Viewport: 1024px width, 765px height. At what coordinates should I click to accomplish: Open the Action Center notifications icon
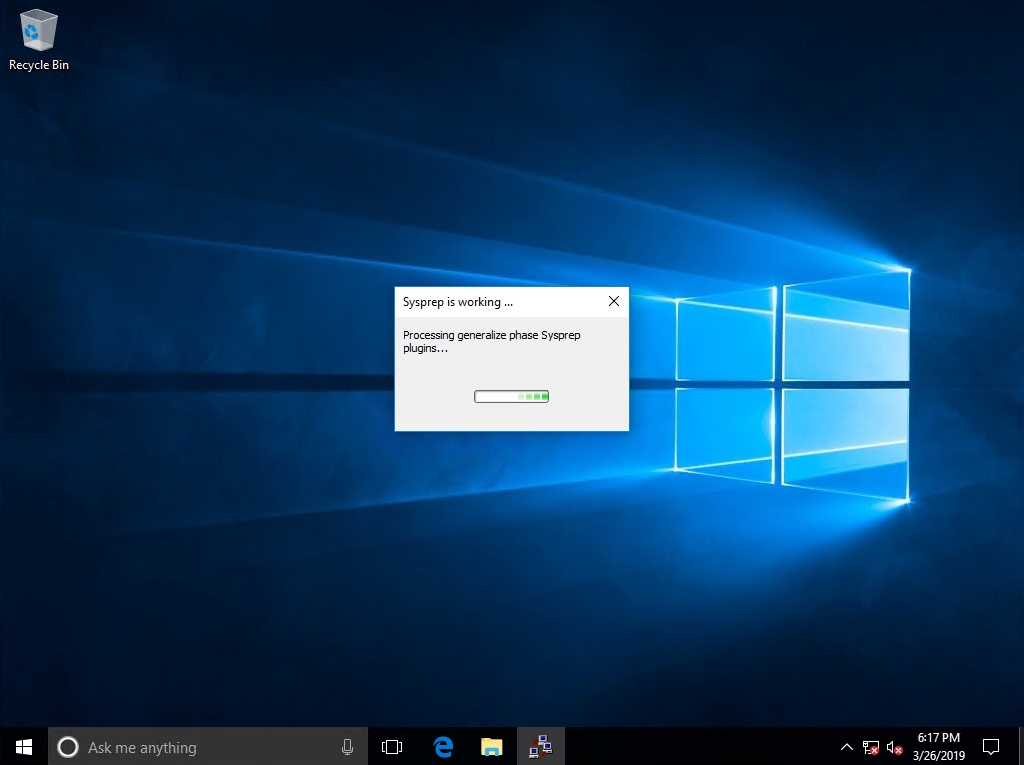click(x=991, y=747)
